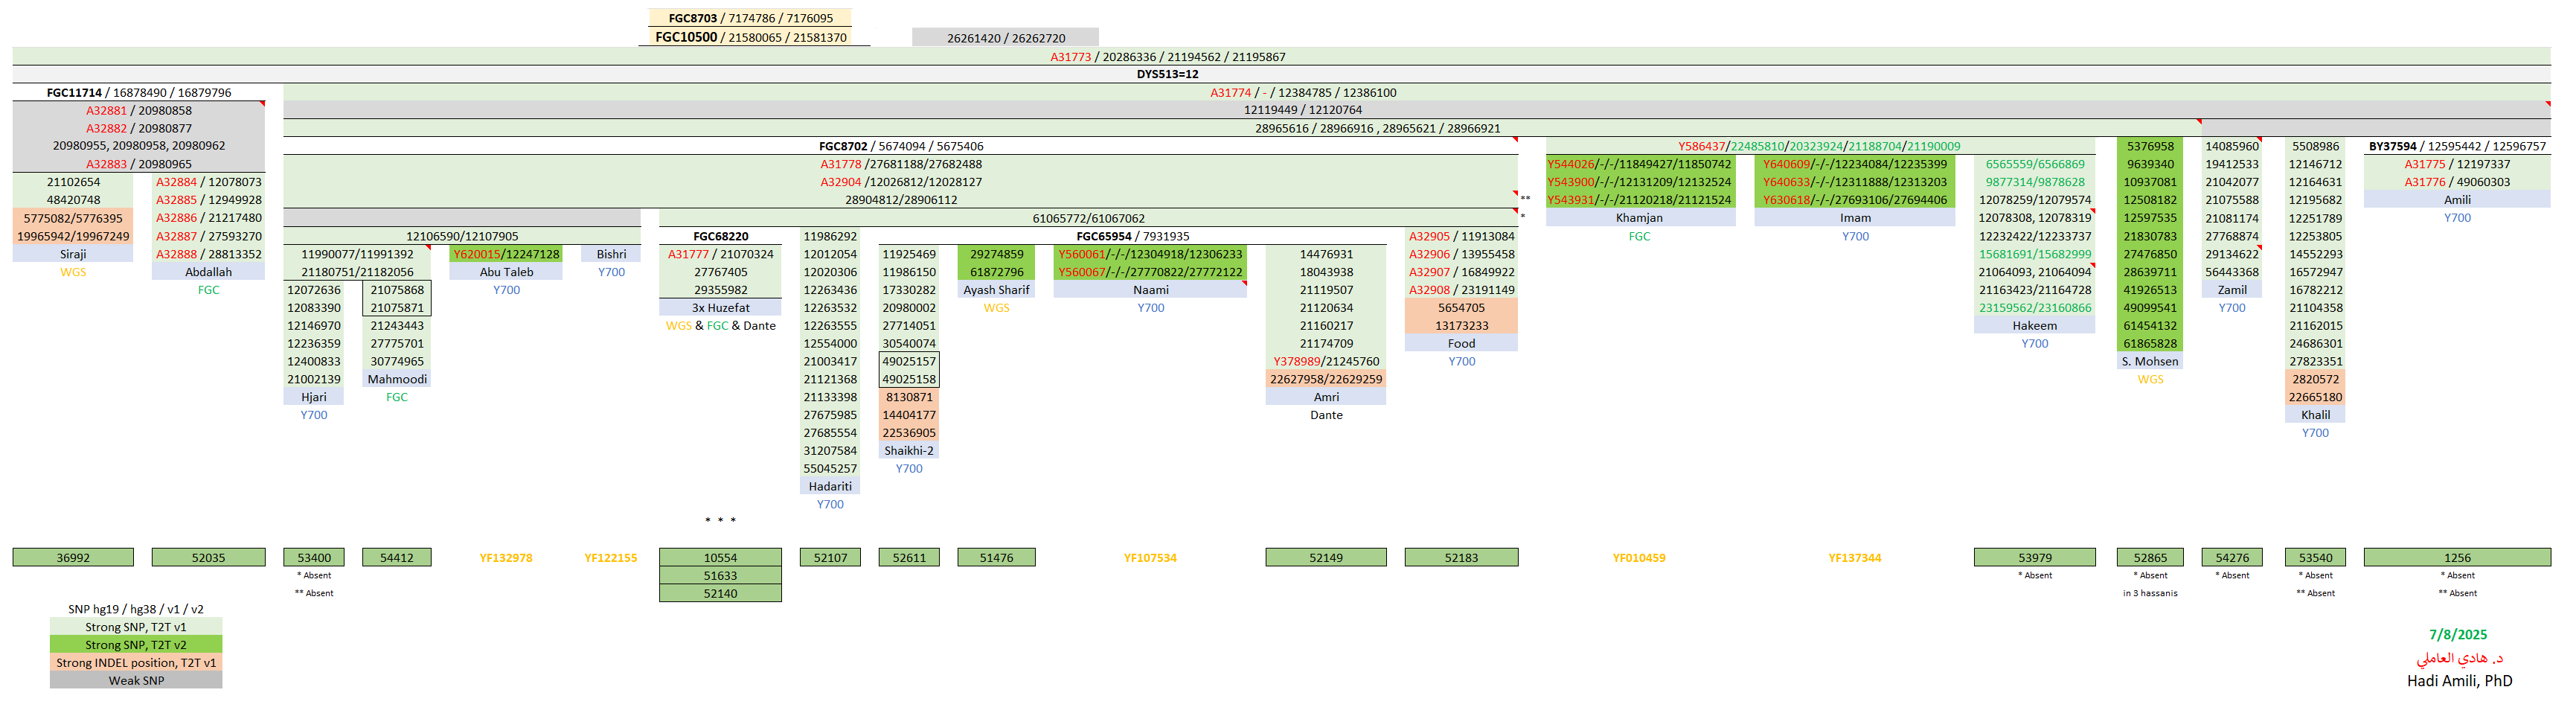Open the orange YF107534 kit label
This screenshot has height=716, width=2576.
(x=1150, y=558)
